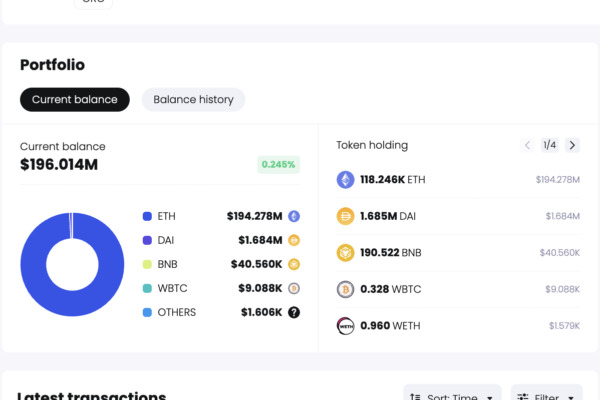
Task: Click the ETH icon in Token holding
Action: (346, 180)
